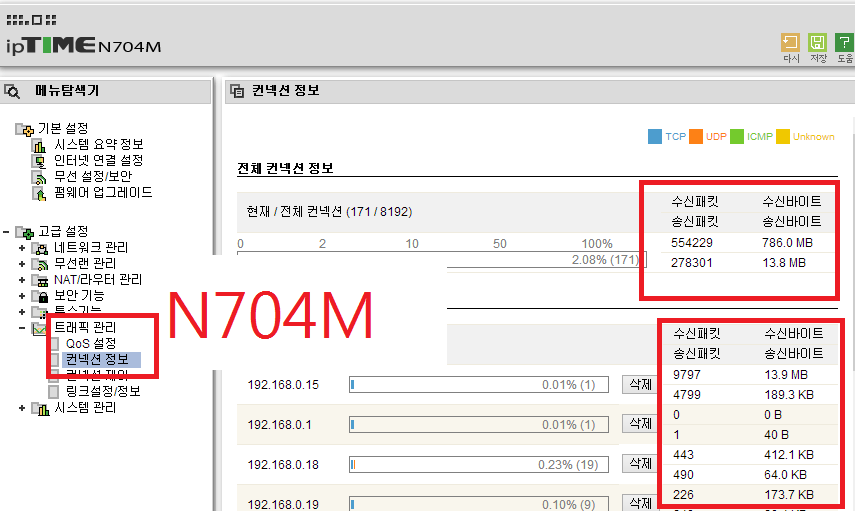855x511 pixels.
Task: Open 링크설정/정보 menu item
Action: (x=103, y=391)
